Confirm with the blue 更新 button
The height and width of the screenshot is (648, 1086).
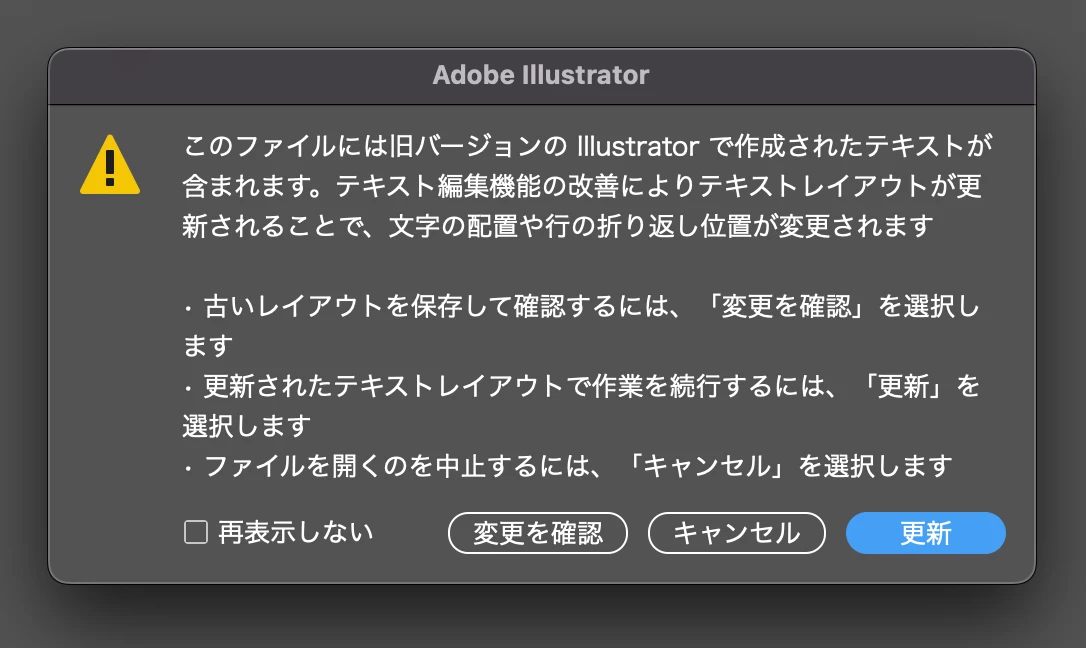(x=926, y=533)
